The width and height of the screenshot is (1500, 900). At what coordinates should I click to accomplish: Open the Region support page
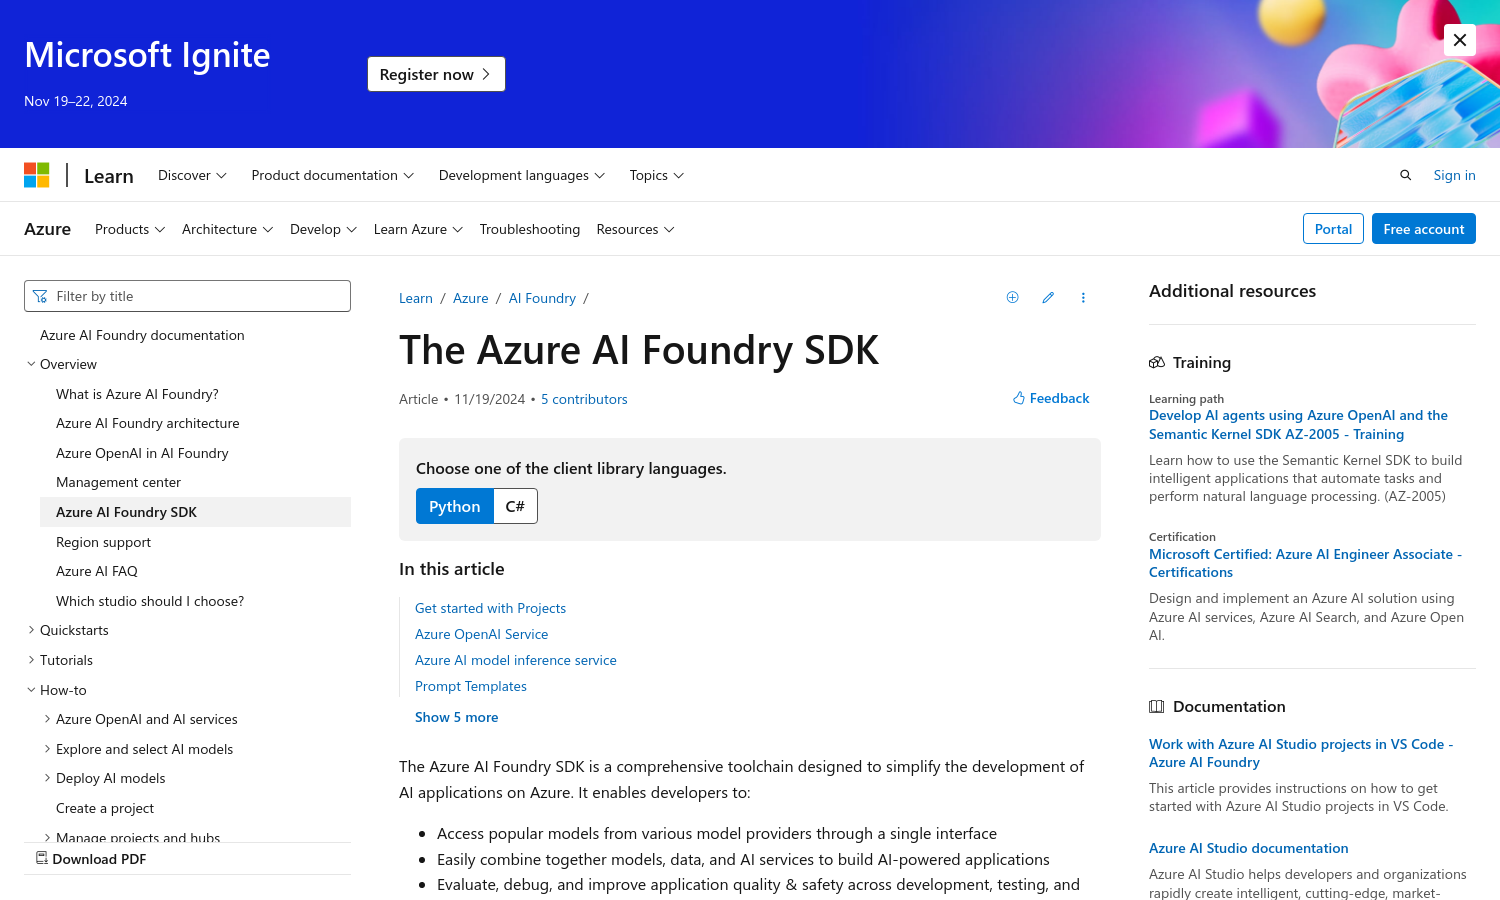(x=103, y=542)
